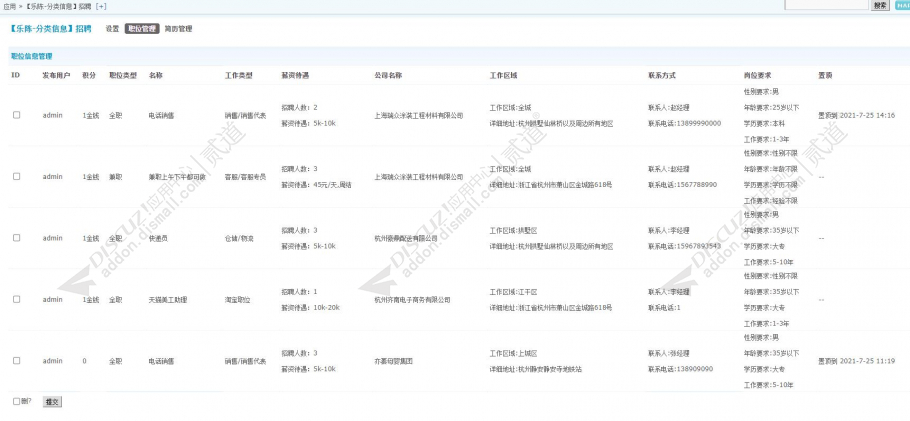Click the [+] link in the breadcrumb
This screenshot has height=421, width=910.
point(101,6)
